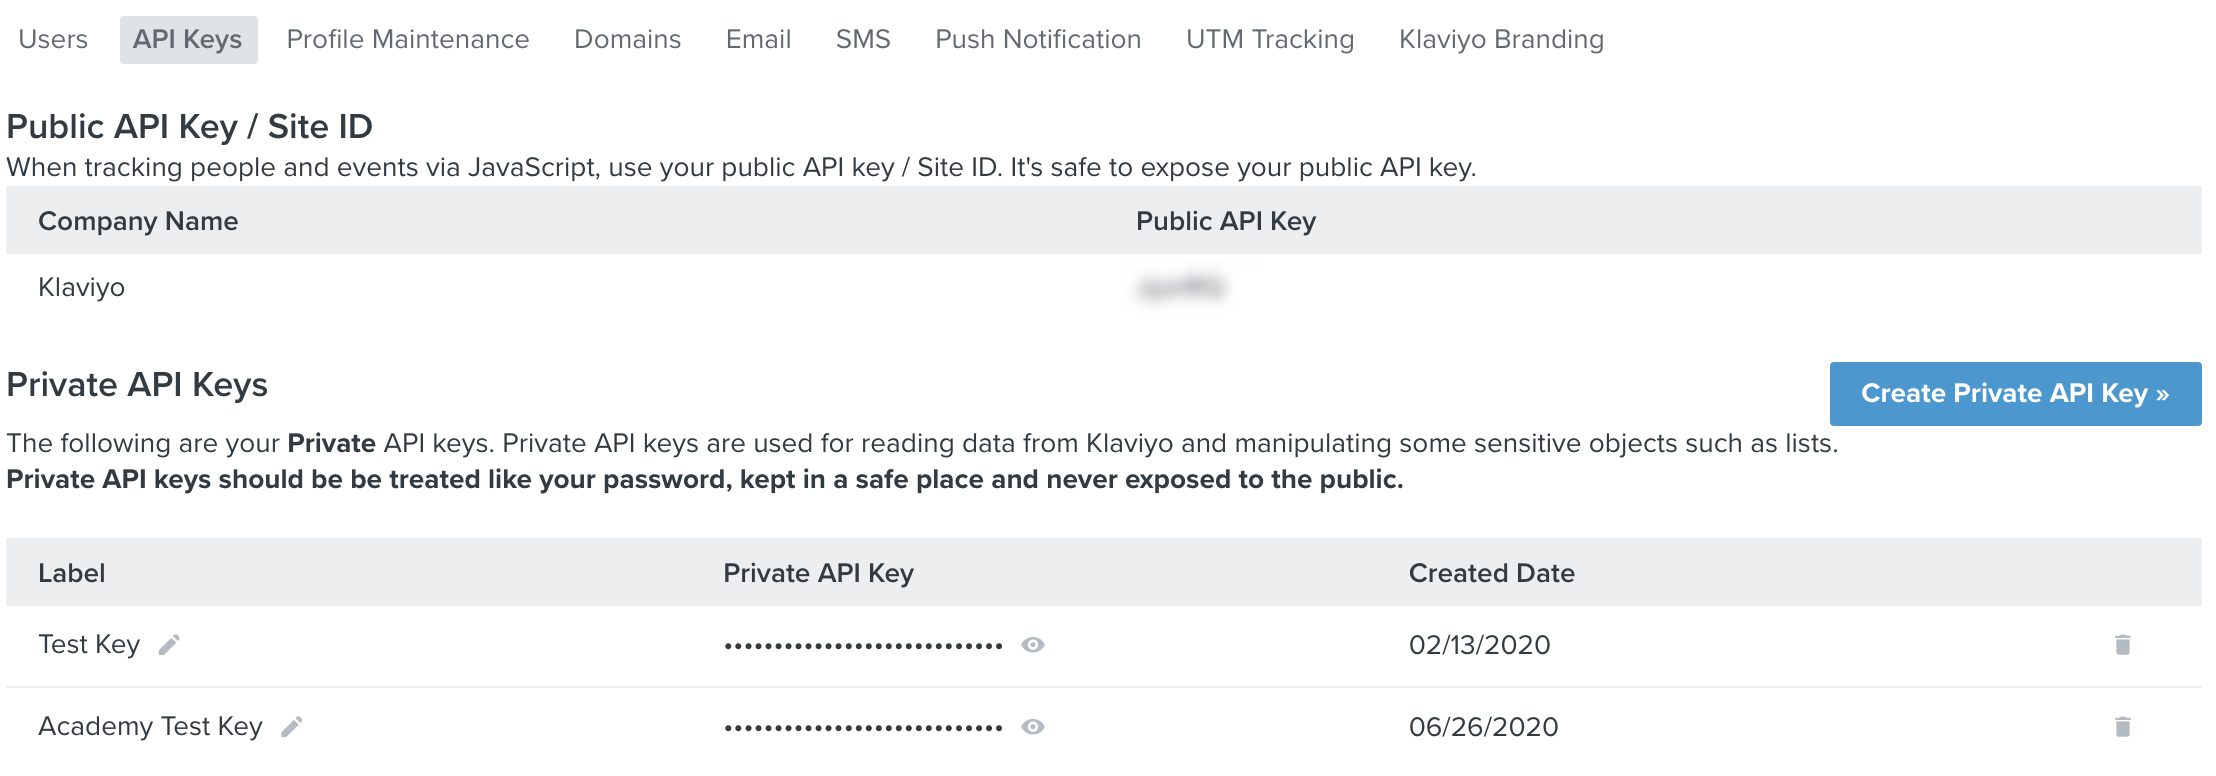Click the Klaviyo company name cell
This screenshot has width=2216, height=776.
[82, 288]
